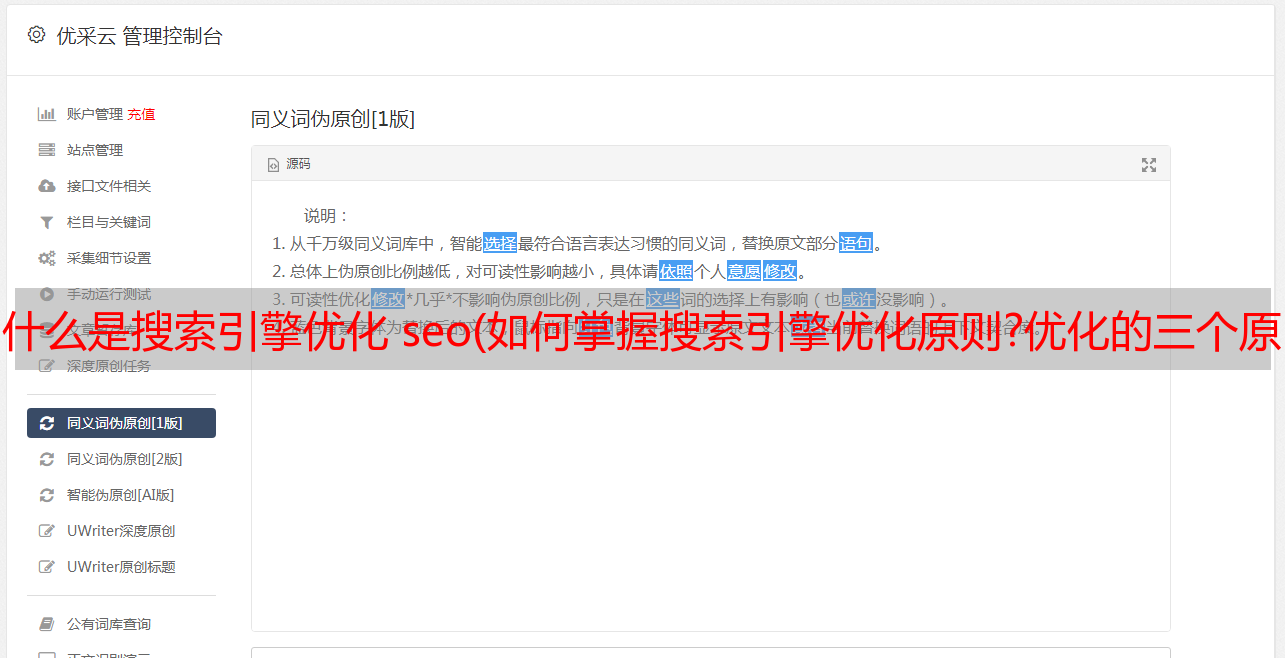The image size is (1285, 658).
Task: Click the 源码 source code icon
Action: click(x=273, y=165)
